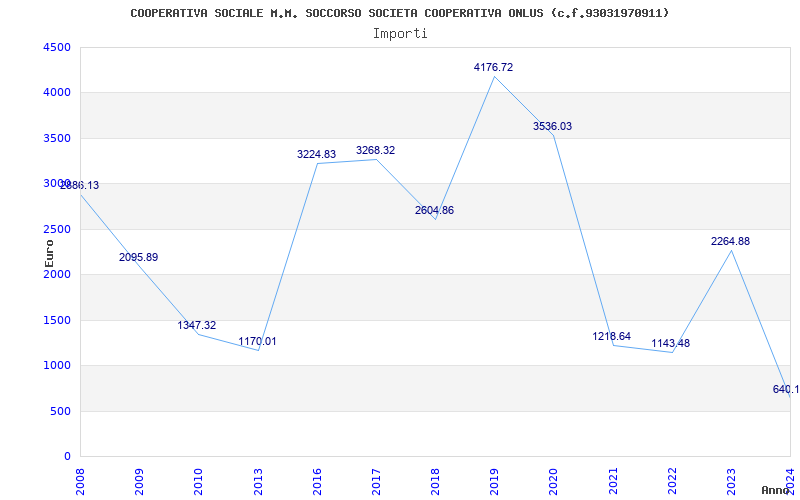Click the x-axis year 2020
Viewport: 800px width, 500px height.
coord(554,481)
